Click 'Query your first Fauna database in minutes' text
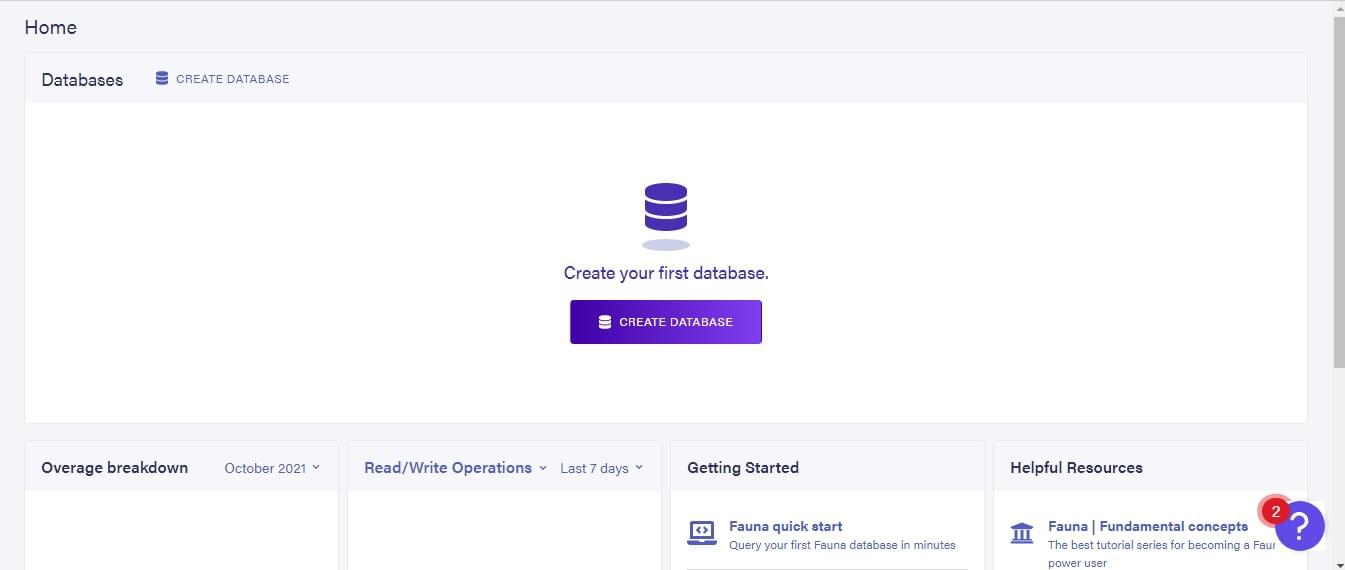This screenshot has width=1345, height=570. tap(842, 545)
